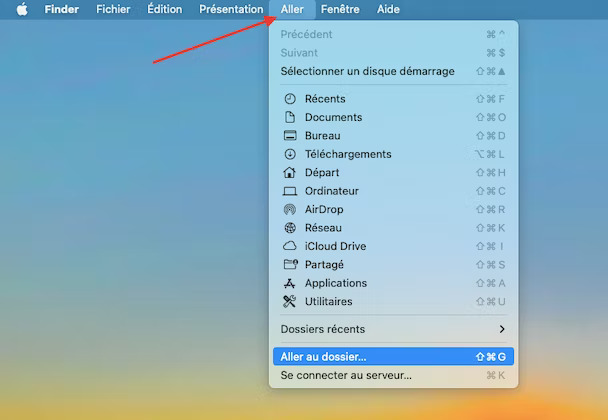Click the Documents page icon

(x=290, y=117)
